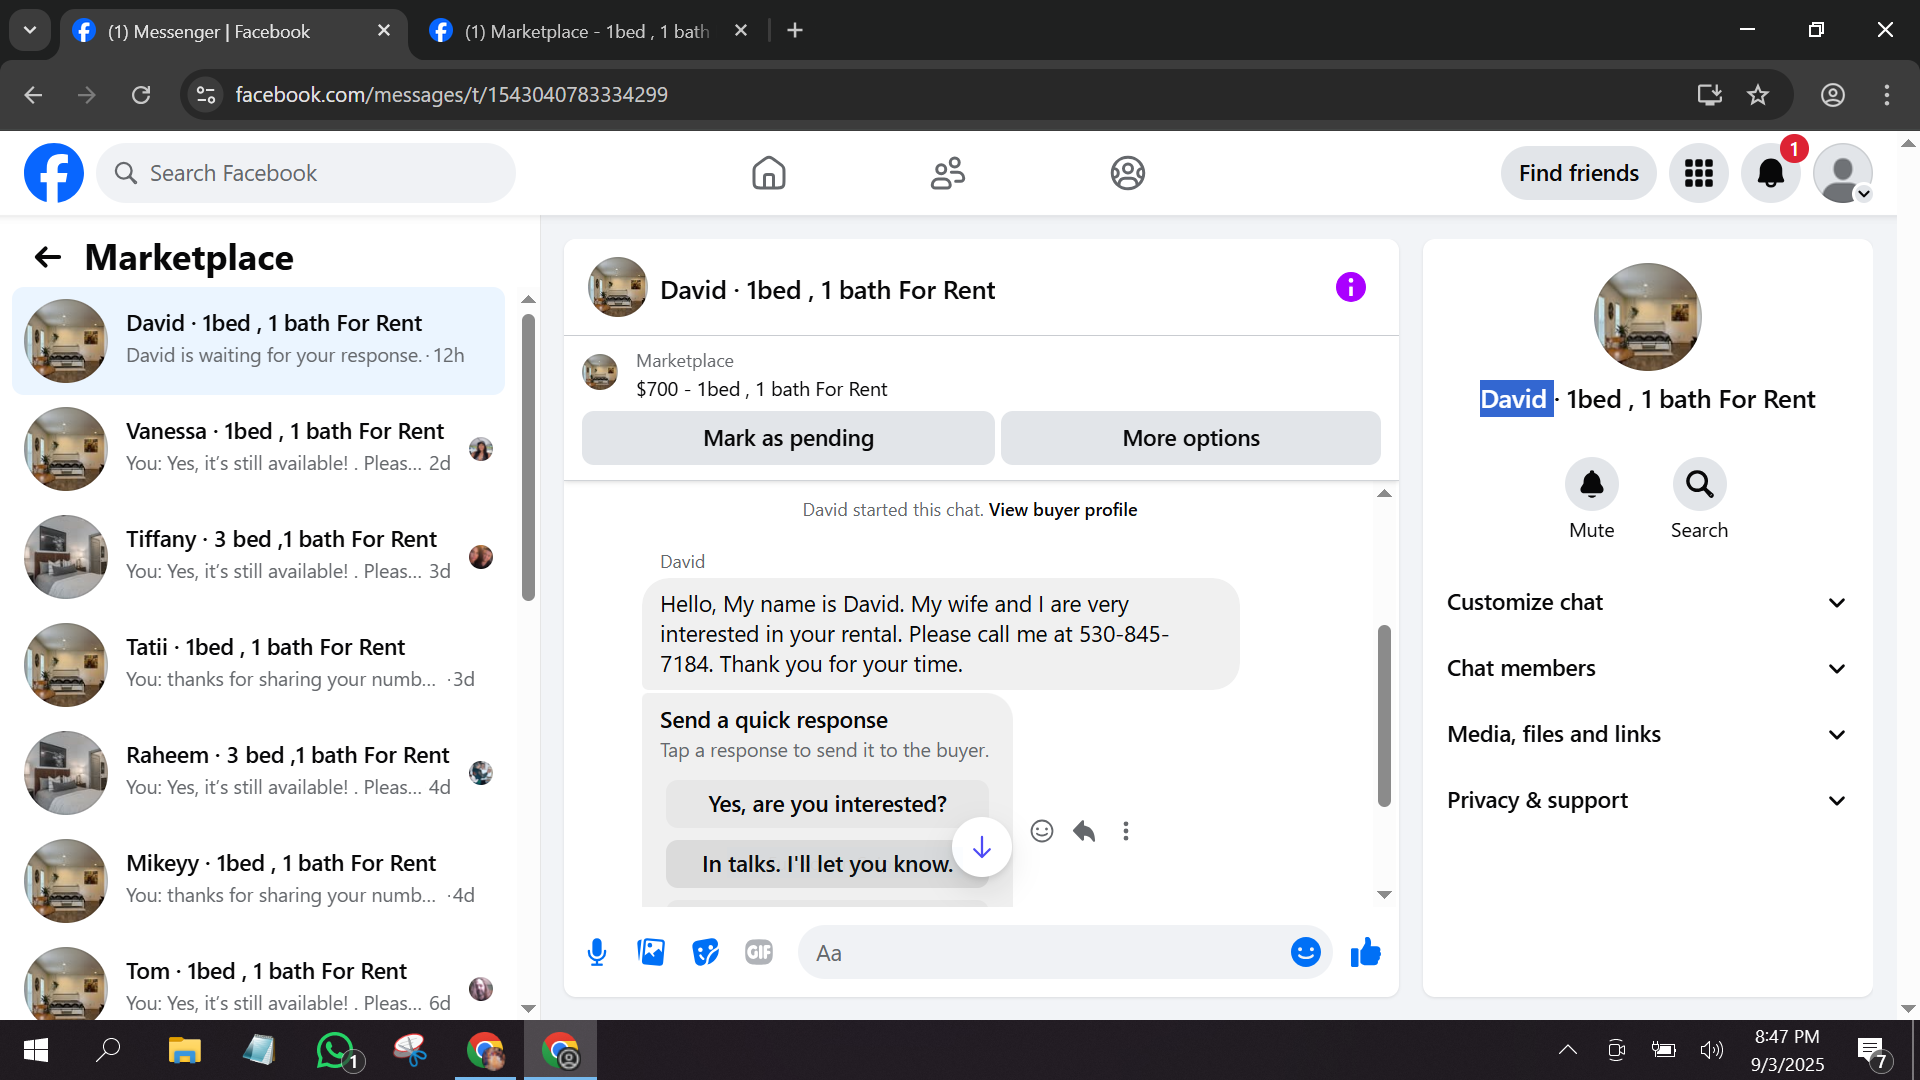The image size is (1920, 1080).
Task: Open Windows Start menu
Action: pyautogui.click(x=36, y=1050)
